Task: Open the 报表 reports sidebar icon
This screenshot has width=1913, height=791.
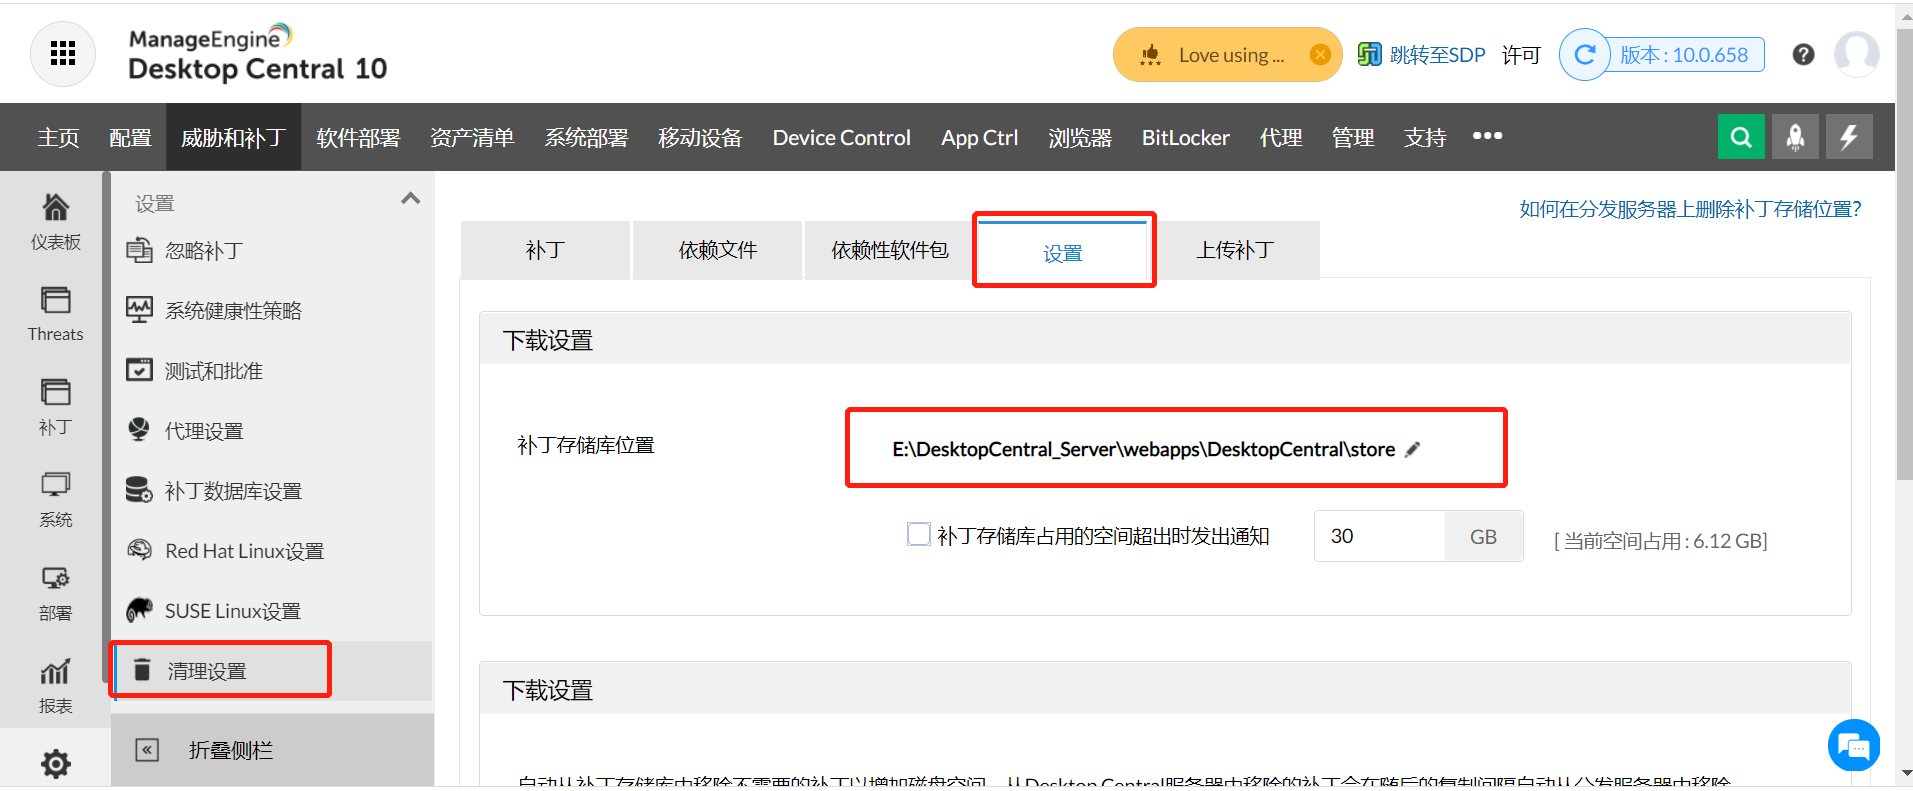Action: [56, 686]
